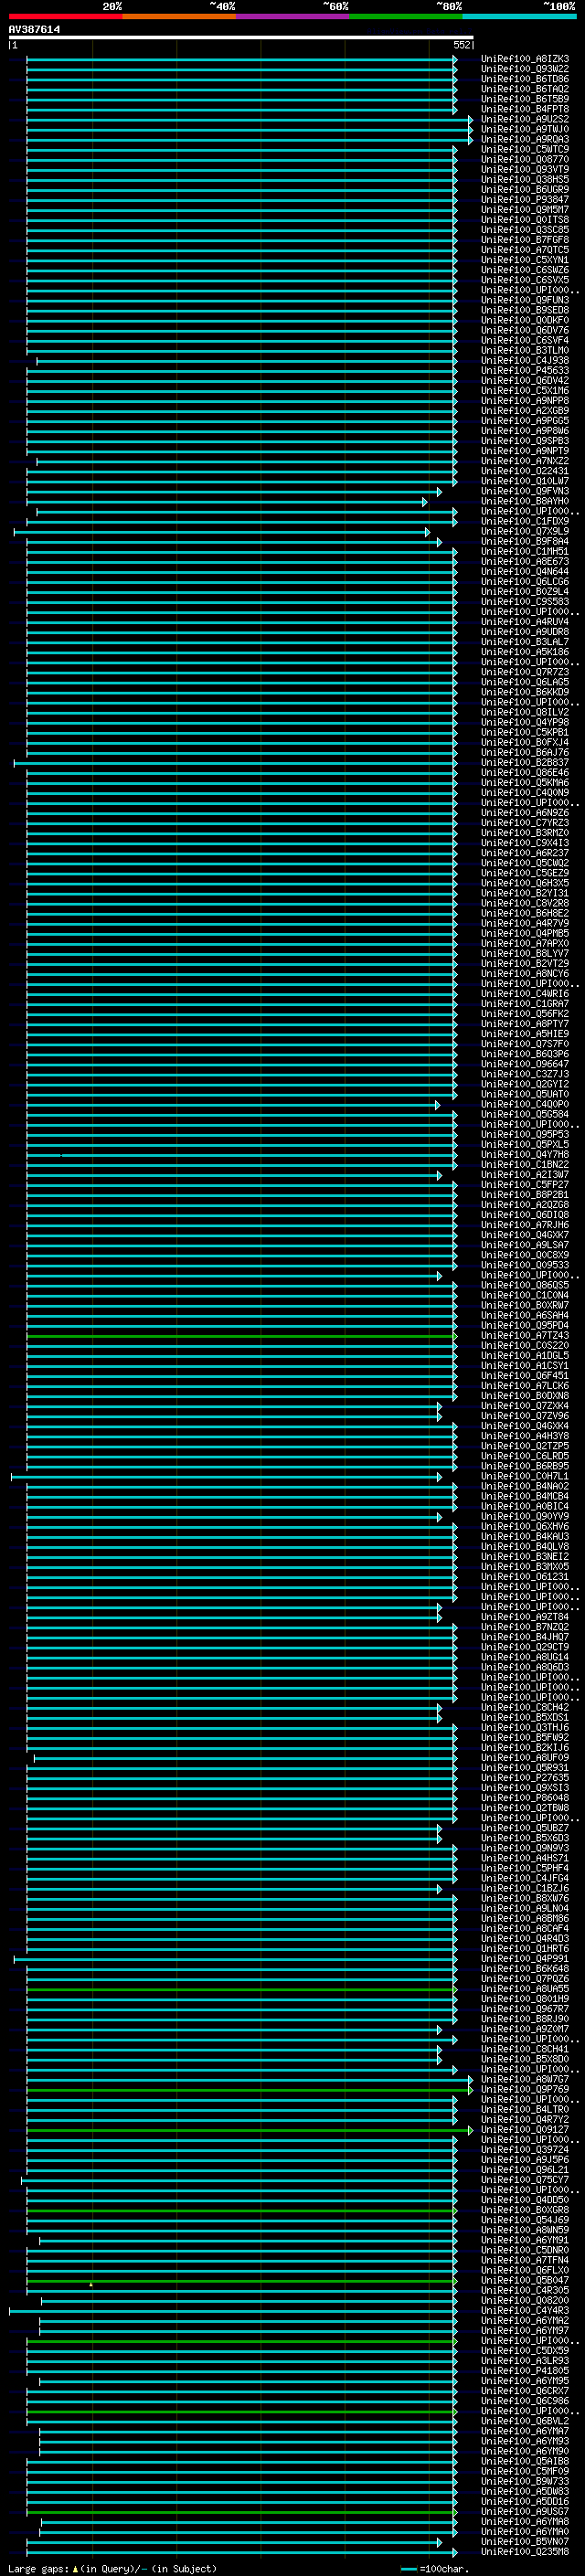Select the UniRef100_B8P2B1 label

(x=525, y=1194)
